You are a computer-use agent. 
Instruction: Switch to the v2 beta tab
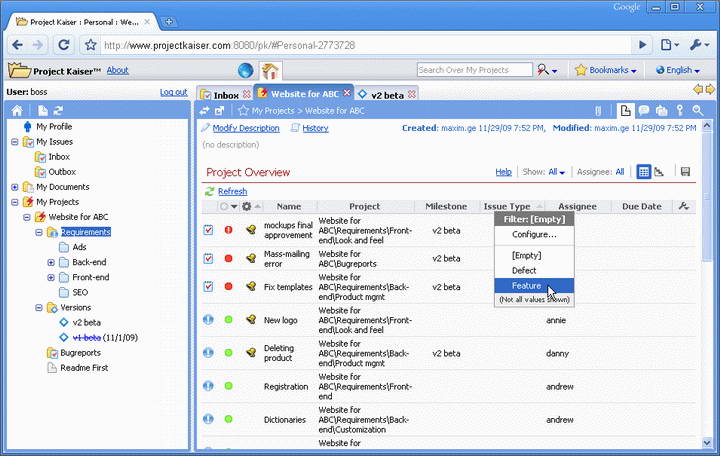pos(386,94)
